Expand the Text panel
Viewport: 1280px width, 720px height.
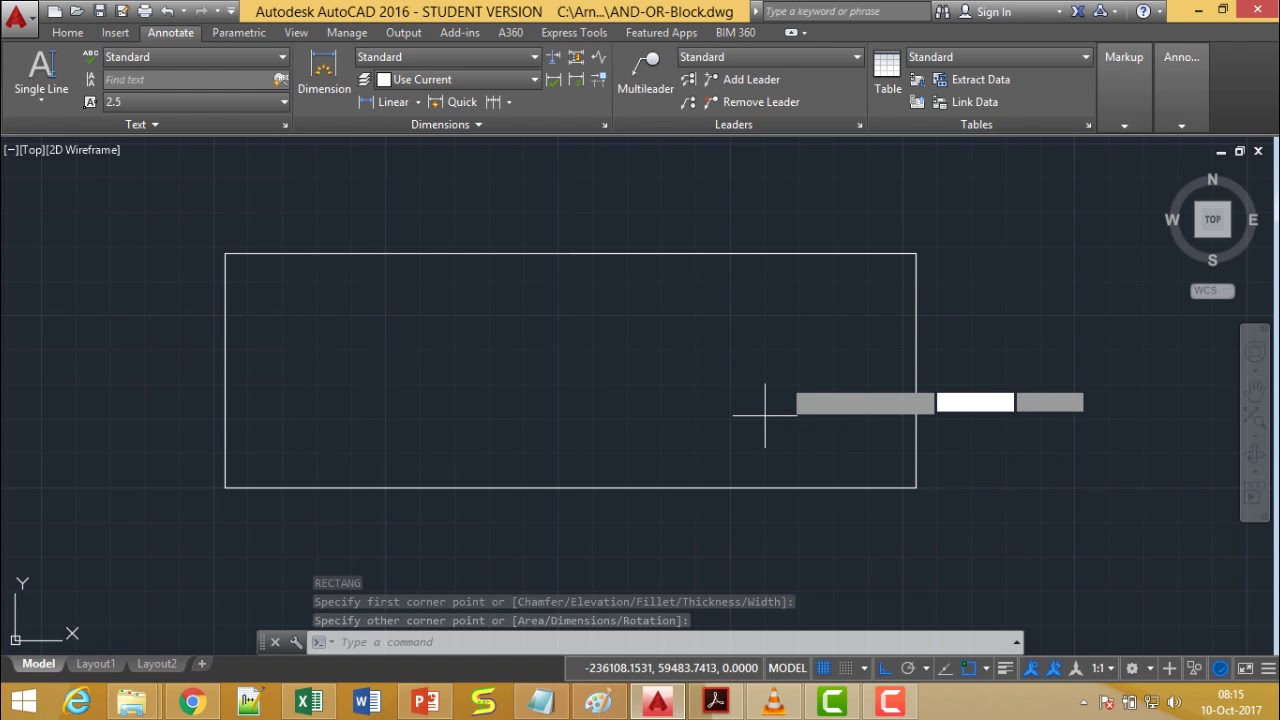click(x=142, y=125)
